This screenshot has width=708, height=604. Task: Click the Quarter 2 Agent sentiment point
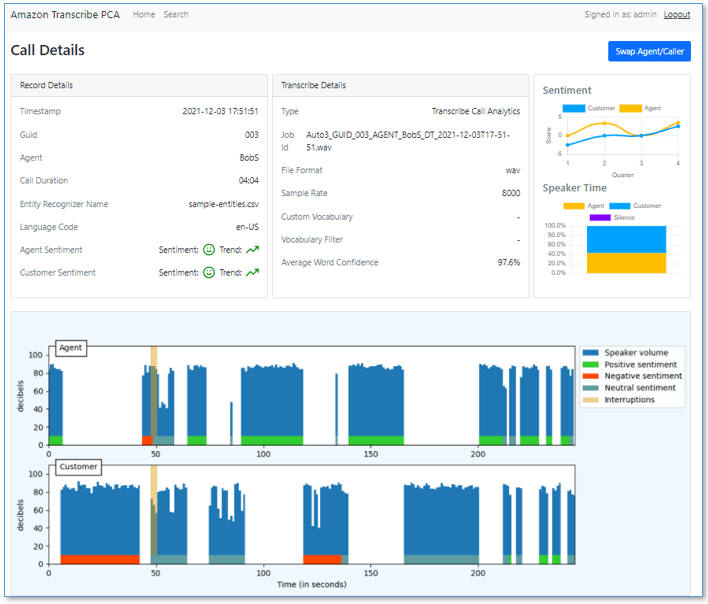(x=605, y=123)
